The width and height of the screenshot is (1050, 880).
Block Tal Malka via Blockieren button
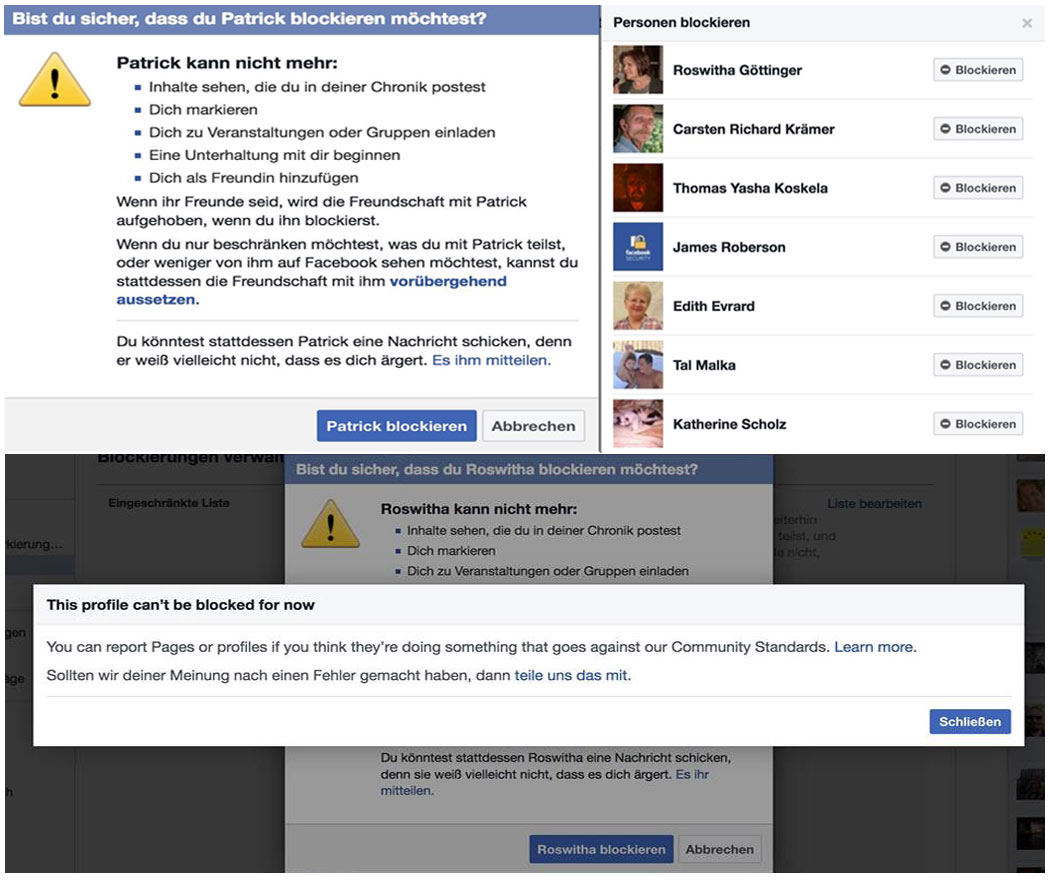click(978, 364)
